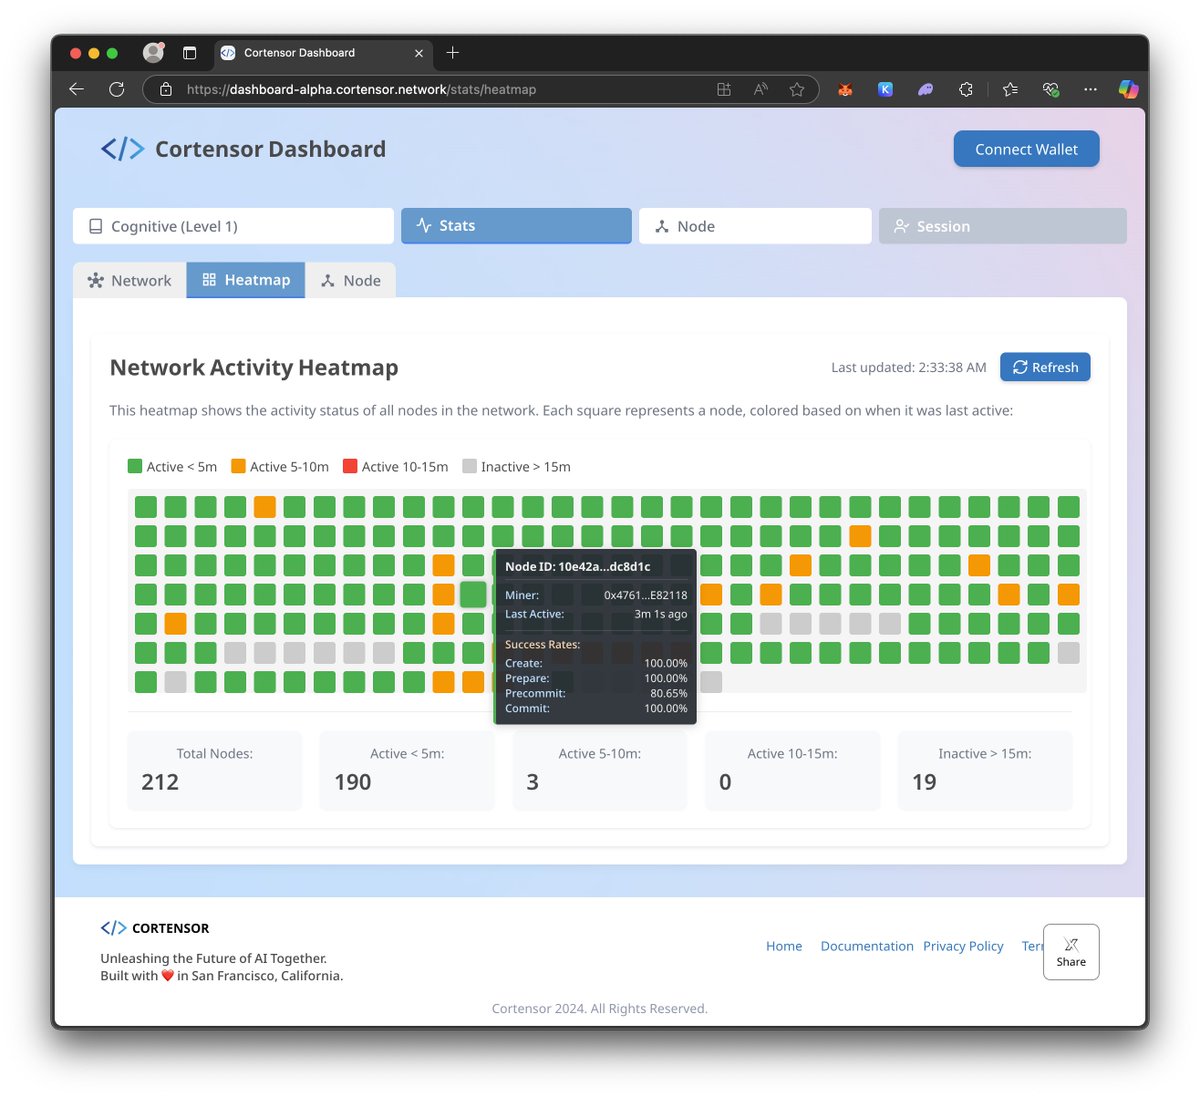Select the Stats activity icon
This screenshot has width=1200, height=1097.
pyautogui.click(x=423, y=225)
